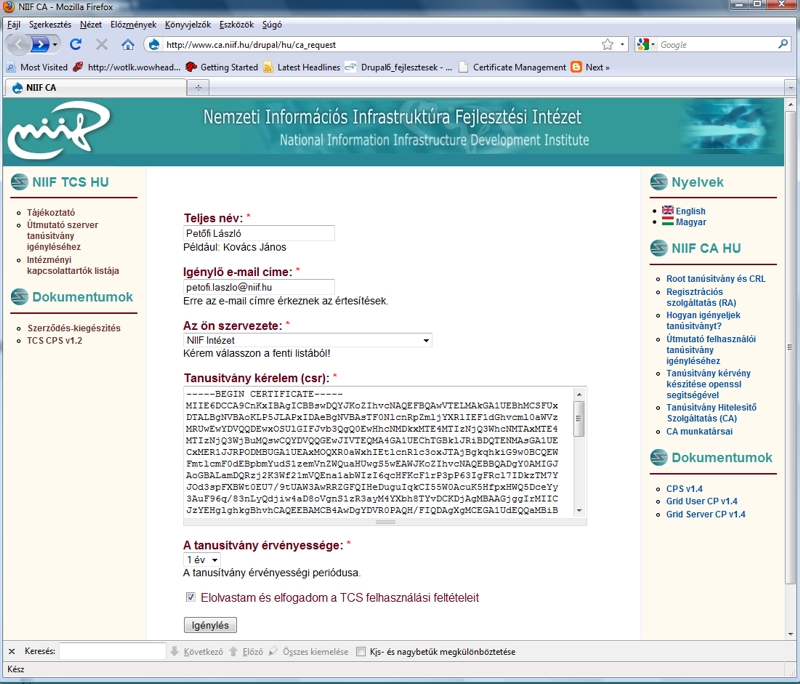Go to the Home page icon
Image resolution: width=800 pixels, height=684 pixels.
(x=128, y=44)
